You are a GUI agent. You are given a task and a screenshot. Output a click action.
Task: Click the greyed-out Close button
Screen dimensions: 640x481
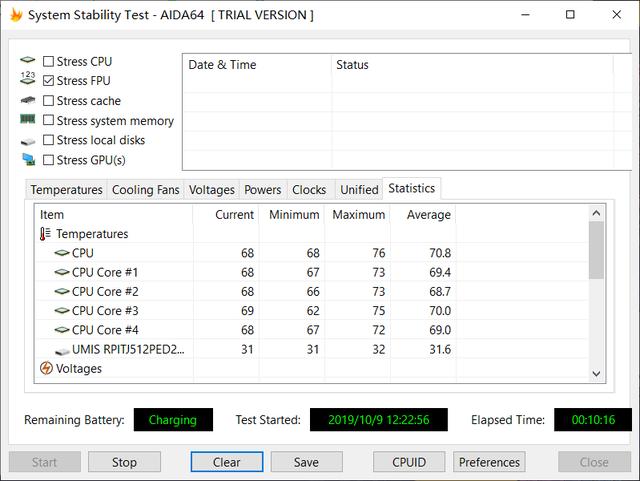click(594, 462)
